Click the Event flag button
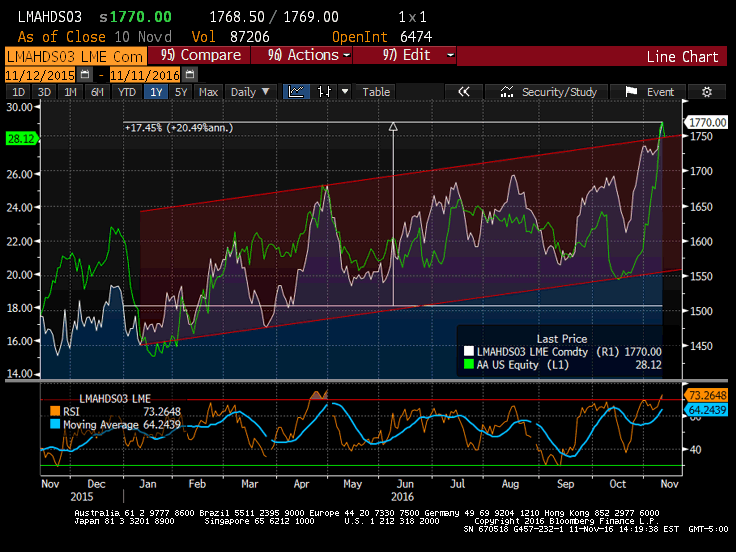The width and height of the screenshot is (736, 552). [x=650, y=92]
